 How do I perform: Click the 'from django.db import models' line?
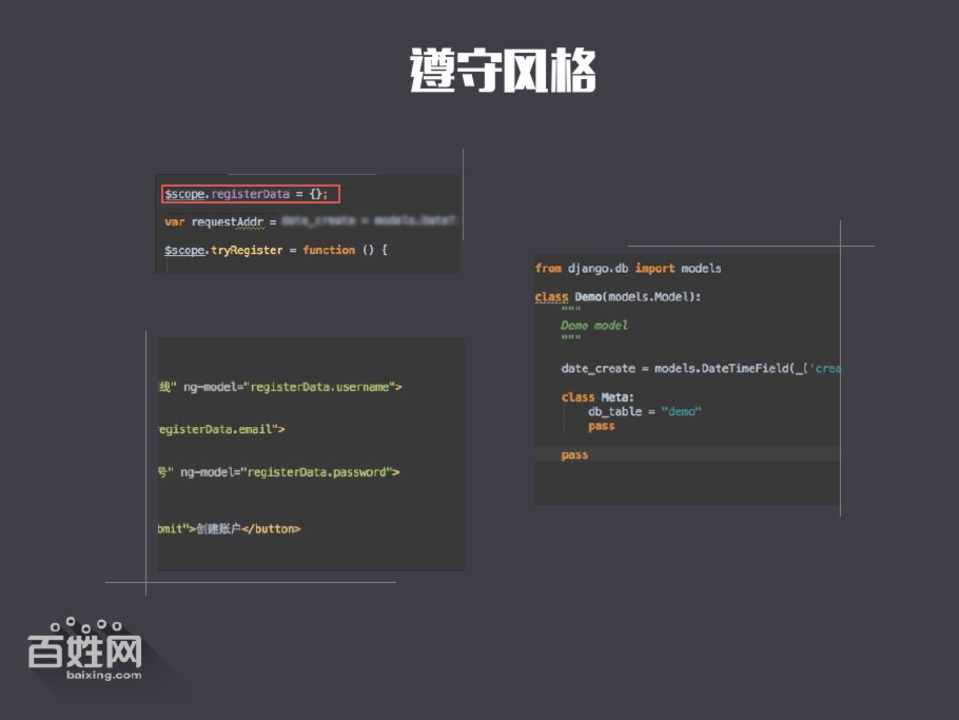[628, 268]
